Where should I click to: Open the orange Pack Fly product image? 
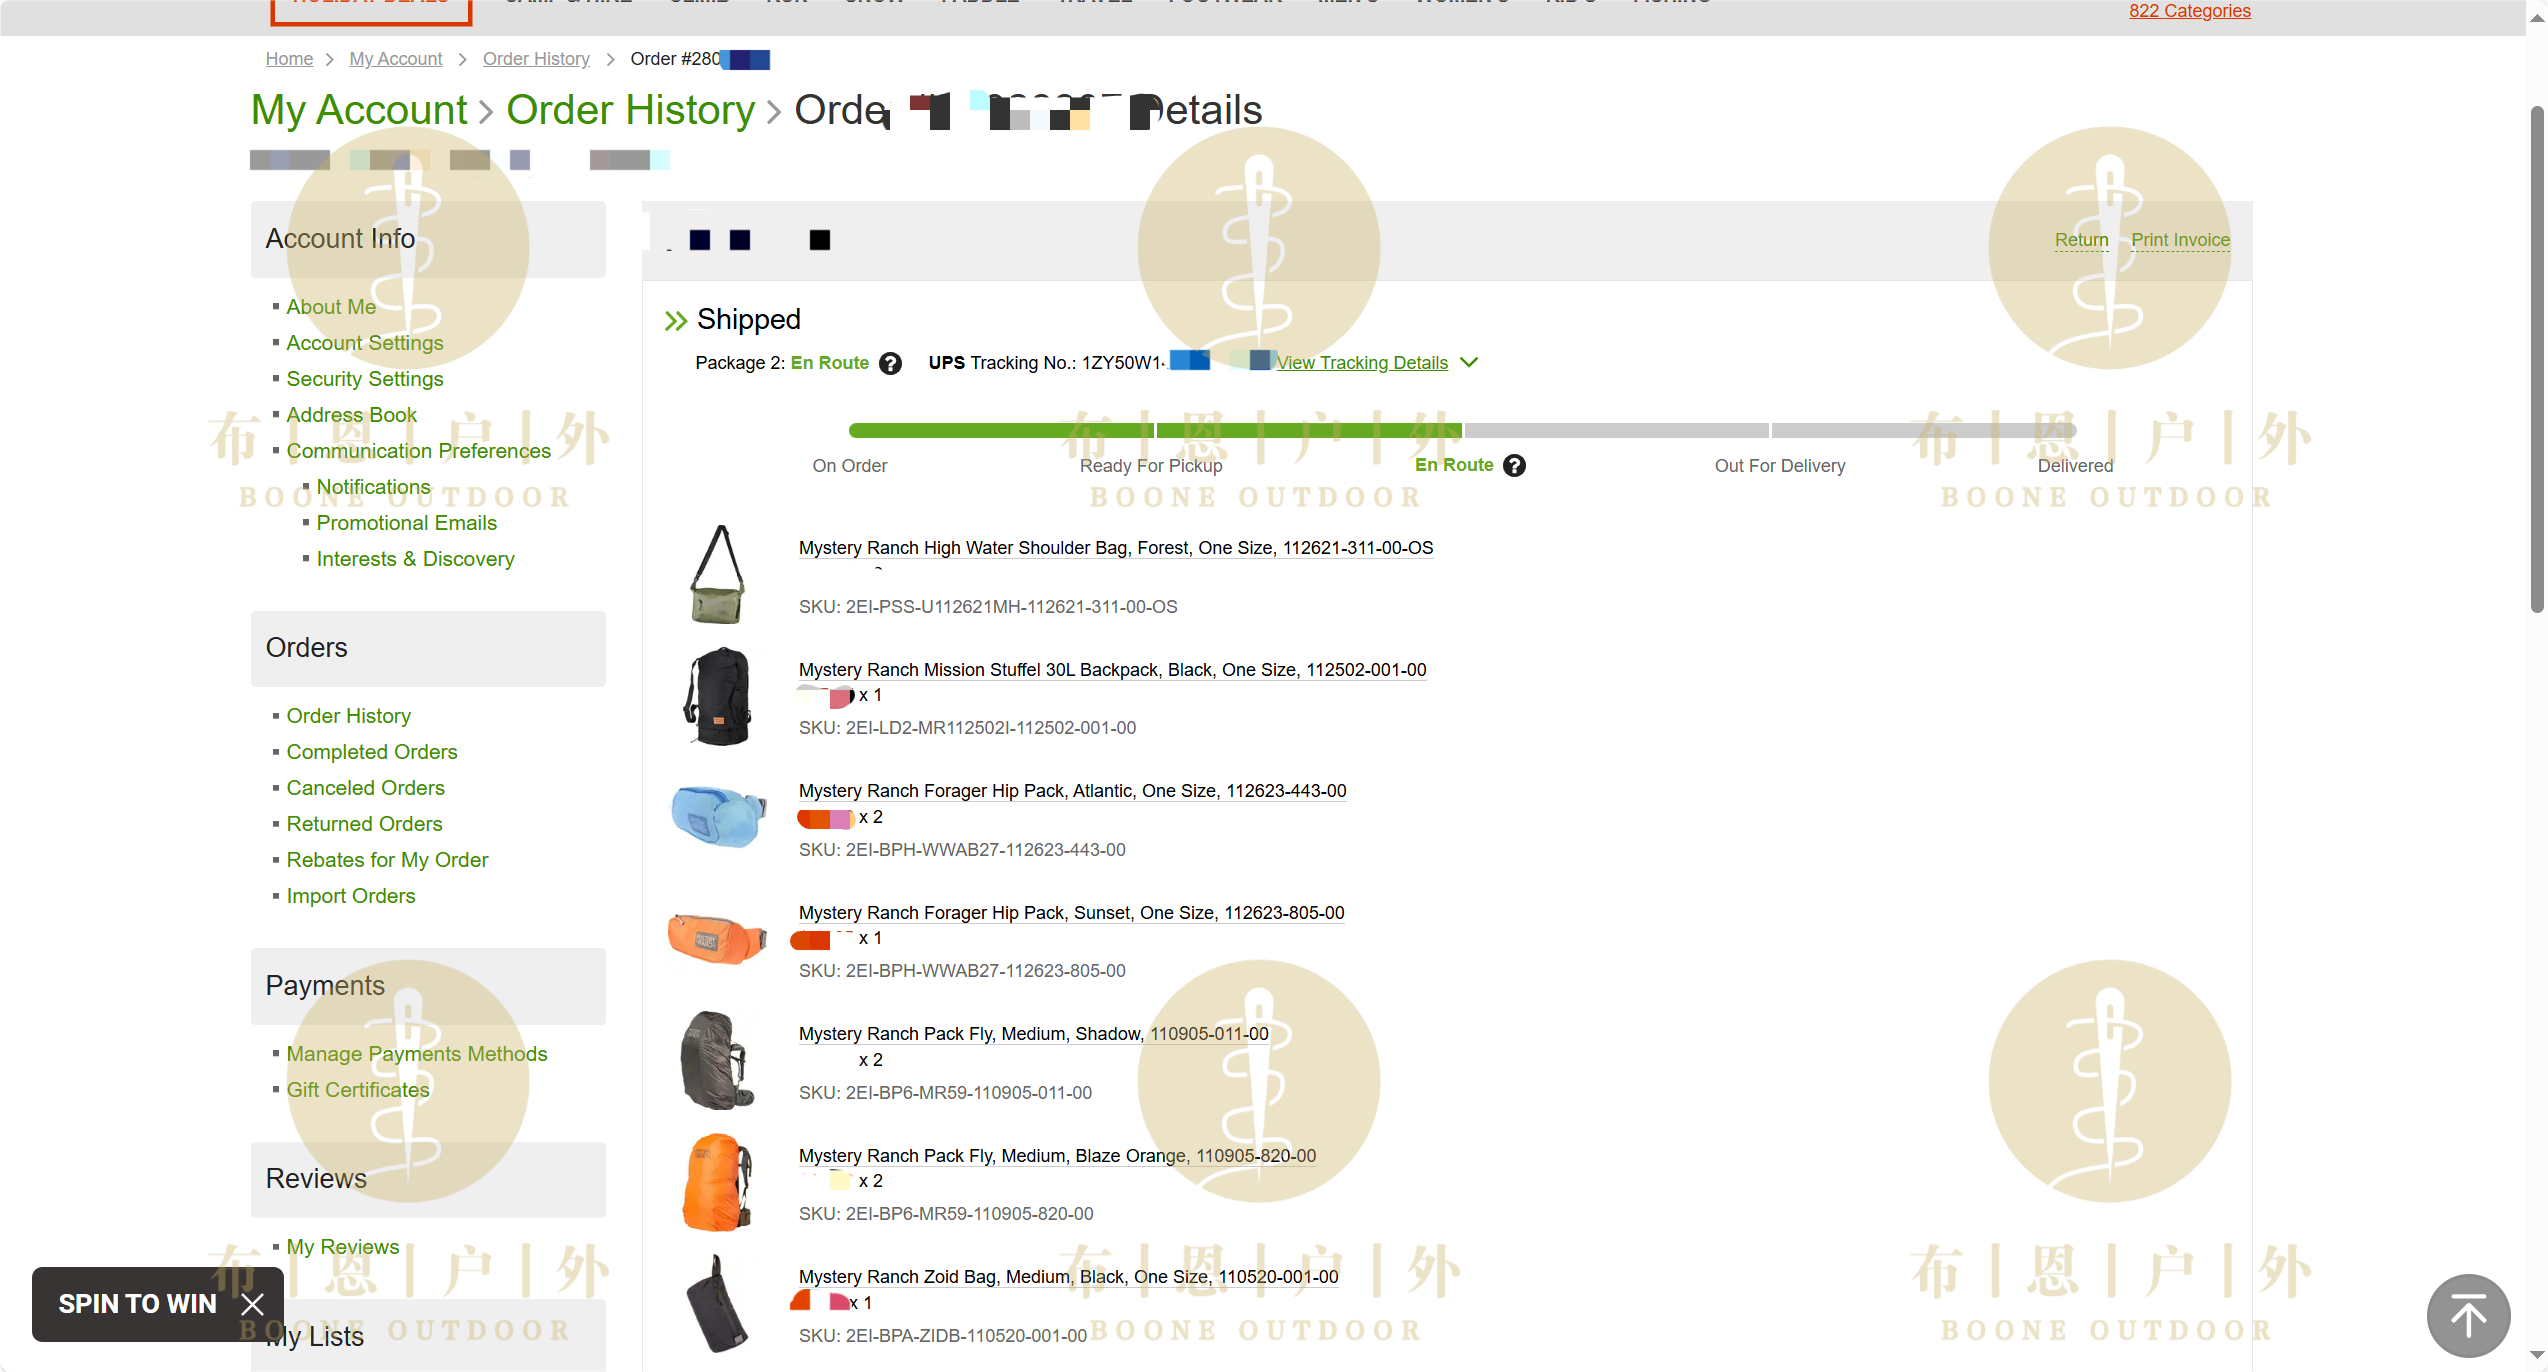click(x=718, y=1182)
